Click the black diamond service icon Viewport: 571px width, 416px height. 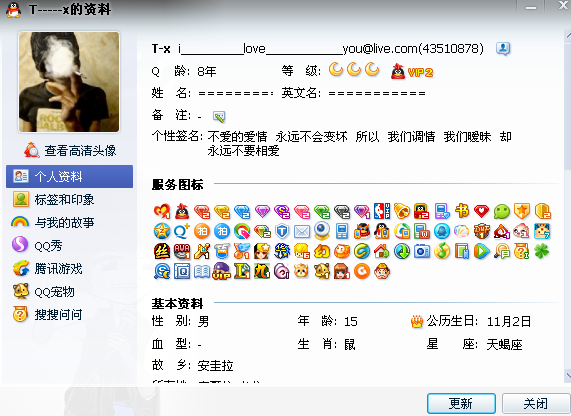(342, 211)
